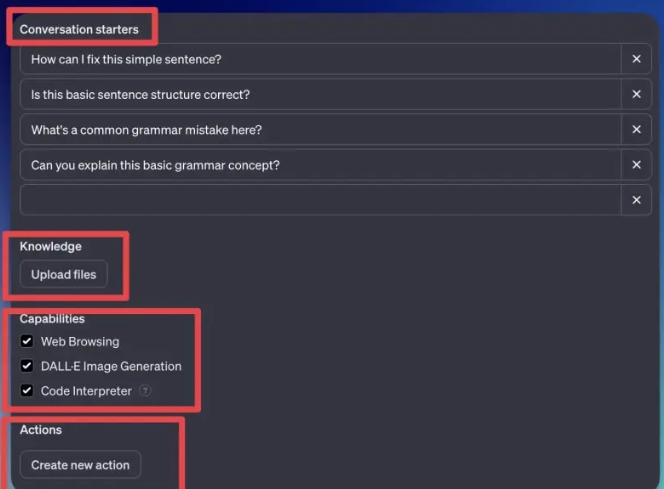Click the Conversation starters heading
This screenshot has height=489, width=664.
coord(79,29)
